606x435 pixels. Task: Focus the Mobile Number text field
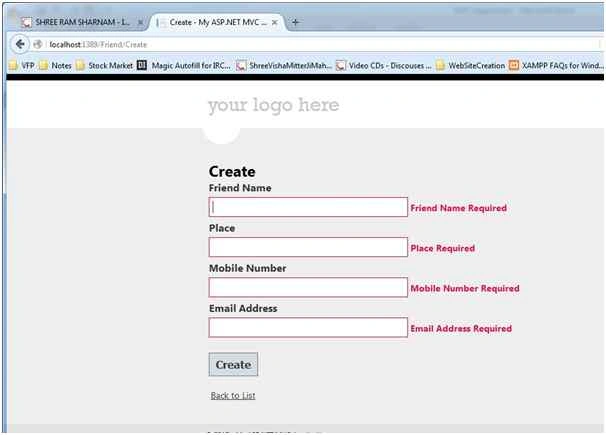coord(308,287)
